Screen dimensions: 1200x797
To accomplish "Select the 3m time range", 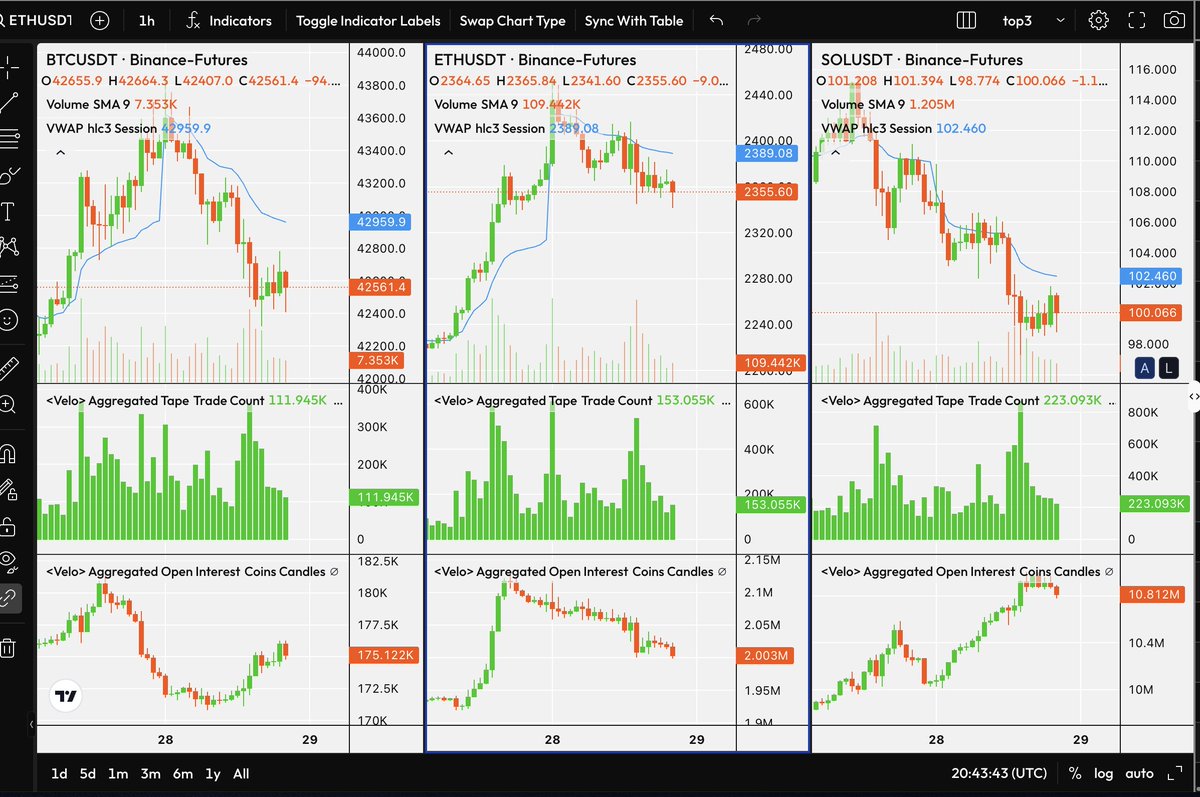I will [150, 774].
